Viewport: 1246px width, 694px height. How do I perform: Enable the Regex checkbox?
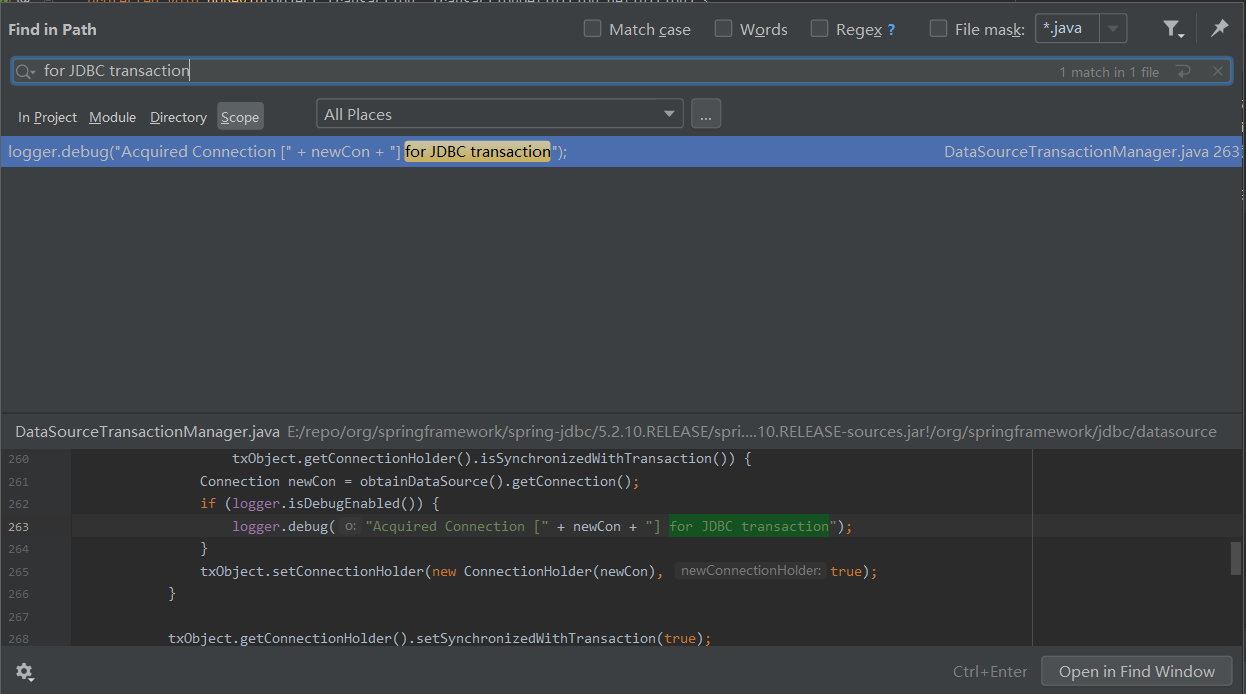click(820, 28)
